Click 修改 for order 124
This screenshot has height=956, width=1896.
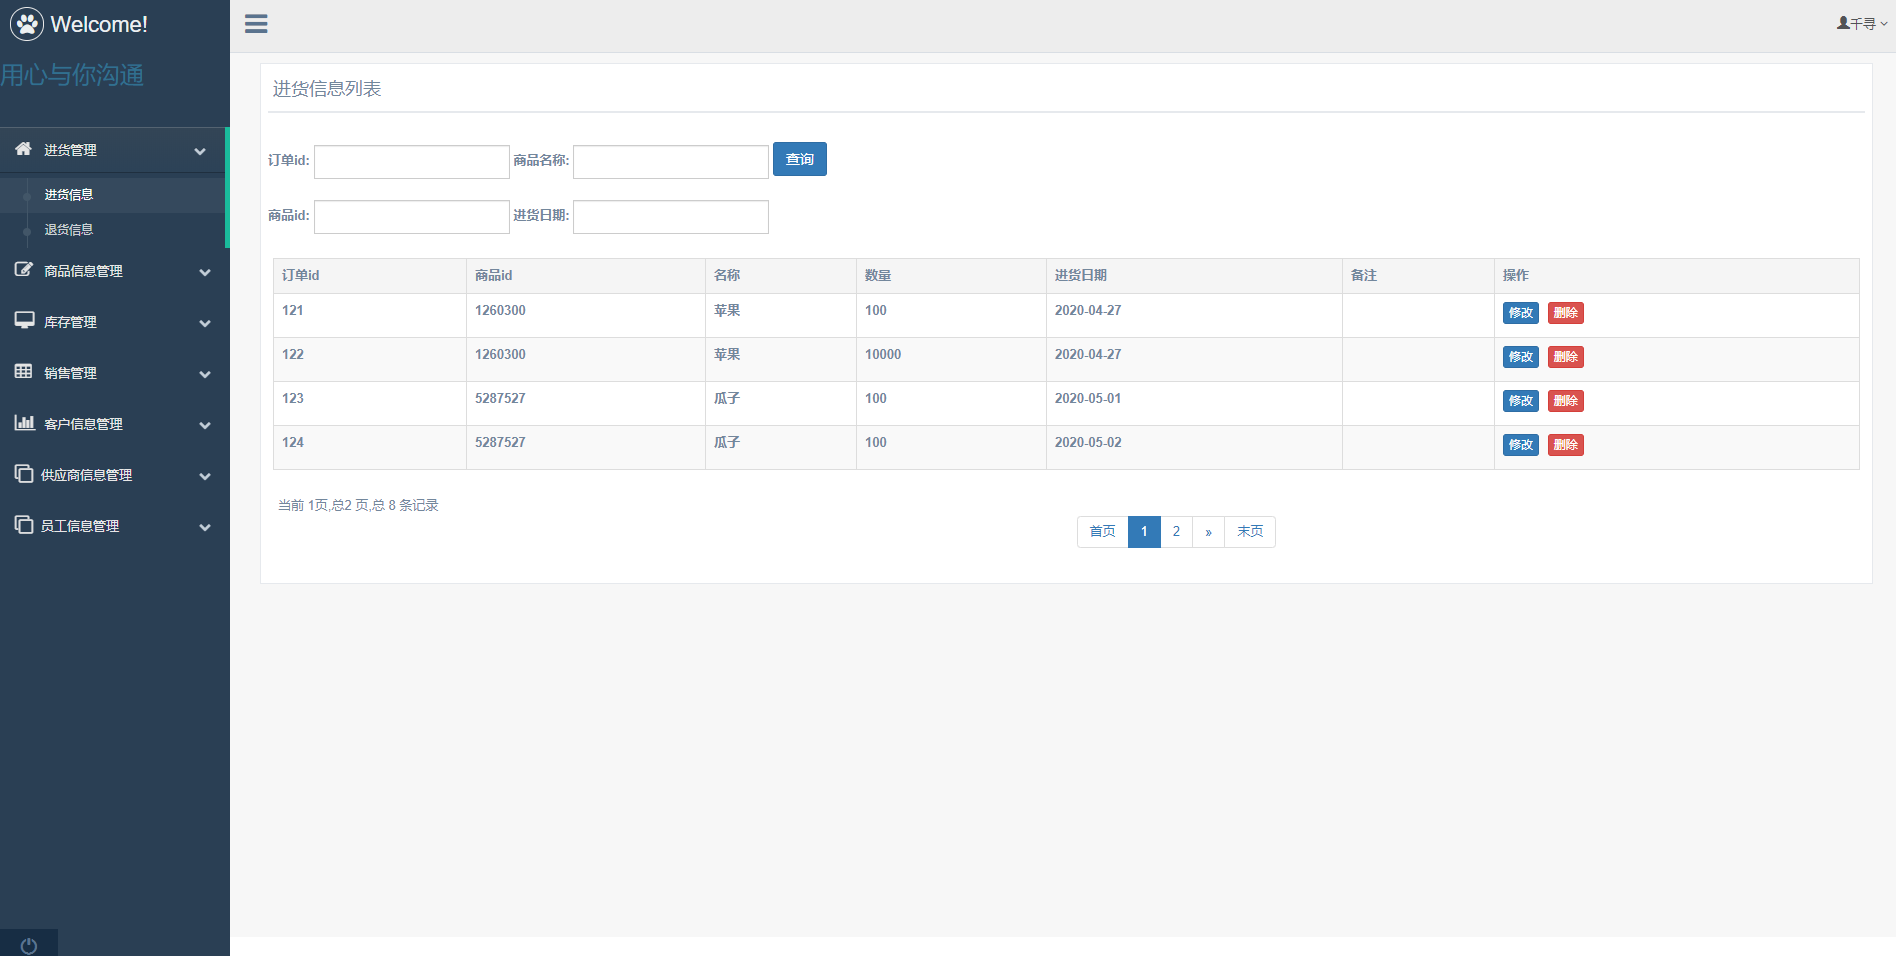coord(1521,445)
